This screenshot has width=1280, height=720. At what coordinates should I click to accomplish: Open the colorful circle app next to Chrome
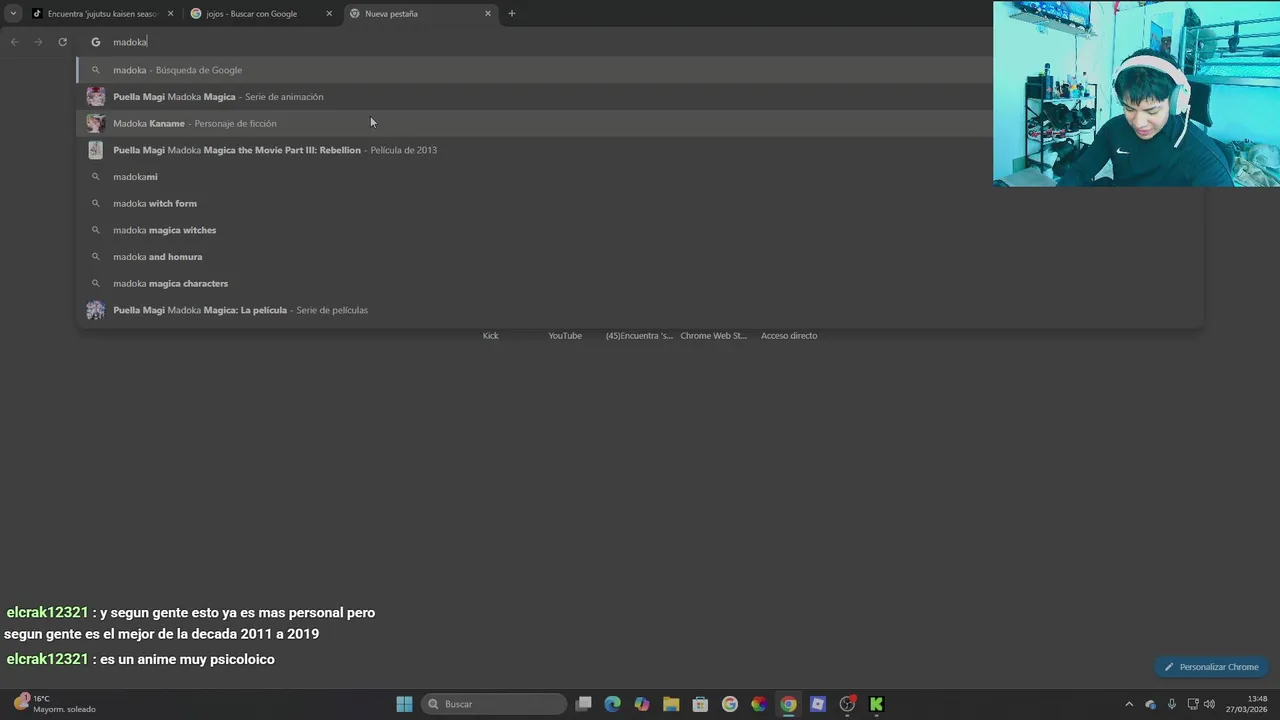click(x=759, y=704)
